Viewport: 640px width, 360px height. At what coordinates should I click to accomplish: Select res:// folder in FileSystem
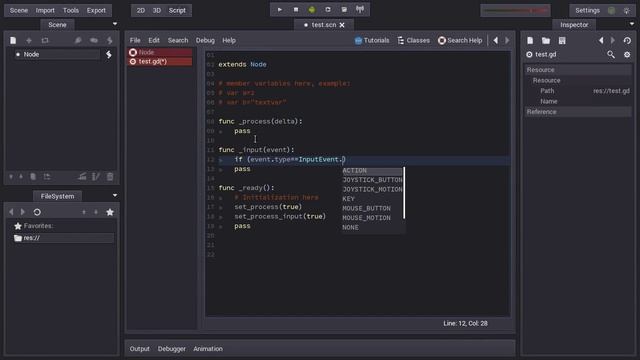click(x=63, y=238)
